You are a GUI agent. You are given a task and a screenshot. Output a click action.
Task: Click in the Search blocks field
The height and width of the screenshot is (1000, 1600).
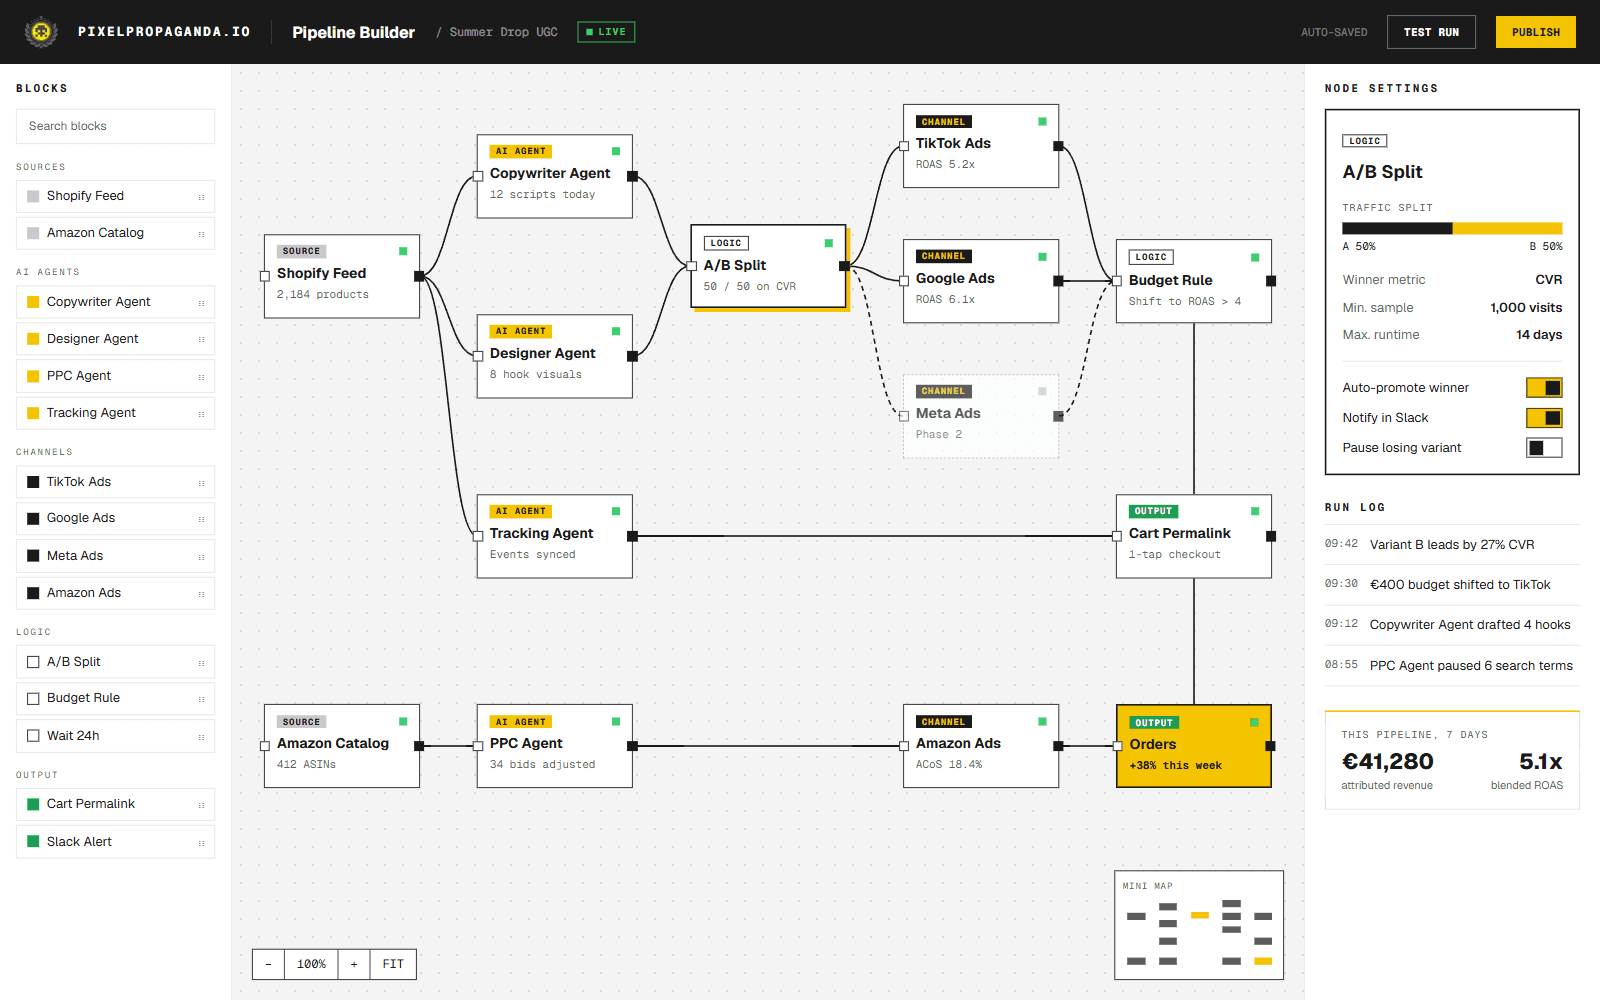point(115,126)
